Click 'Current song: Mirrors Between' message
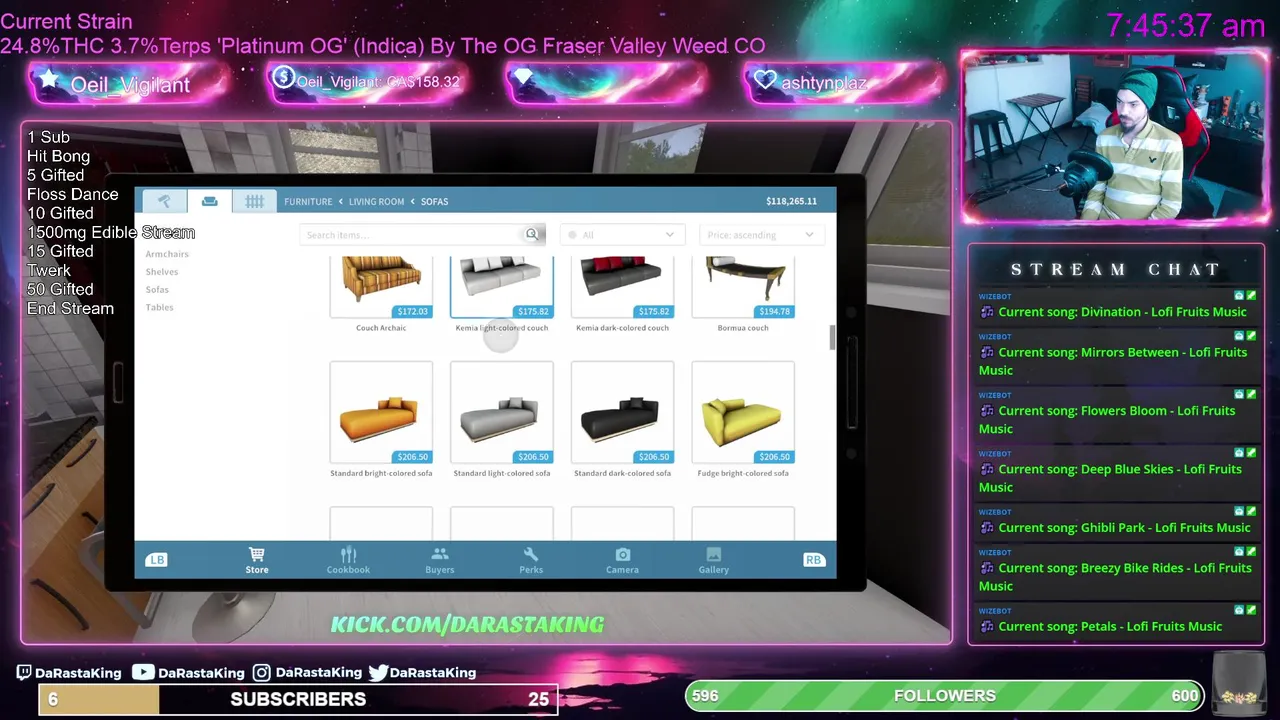 click(x=1116, y=361)
